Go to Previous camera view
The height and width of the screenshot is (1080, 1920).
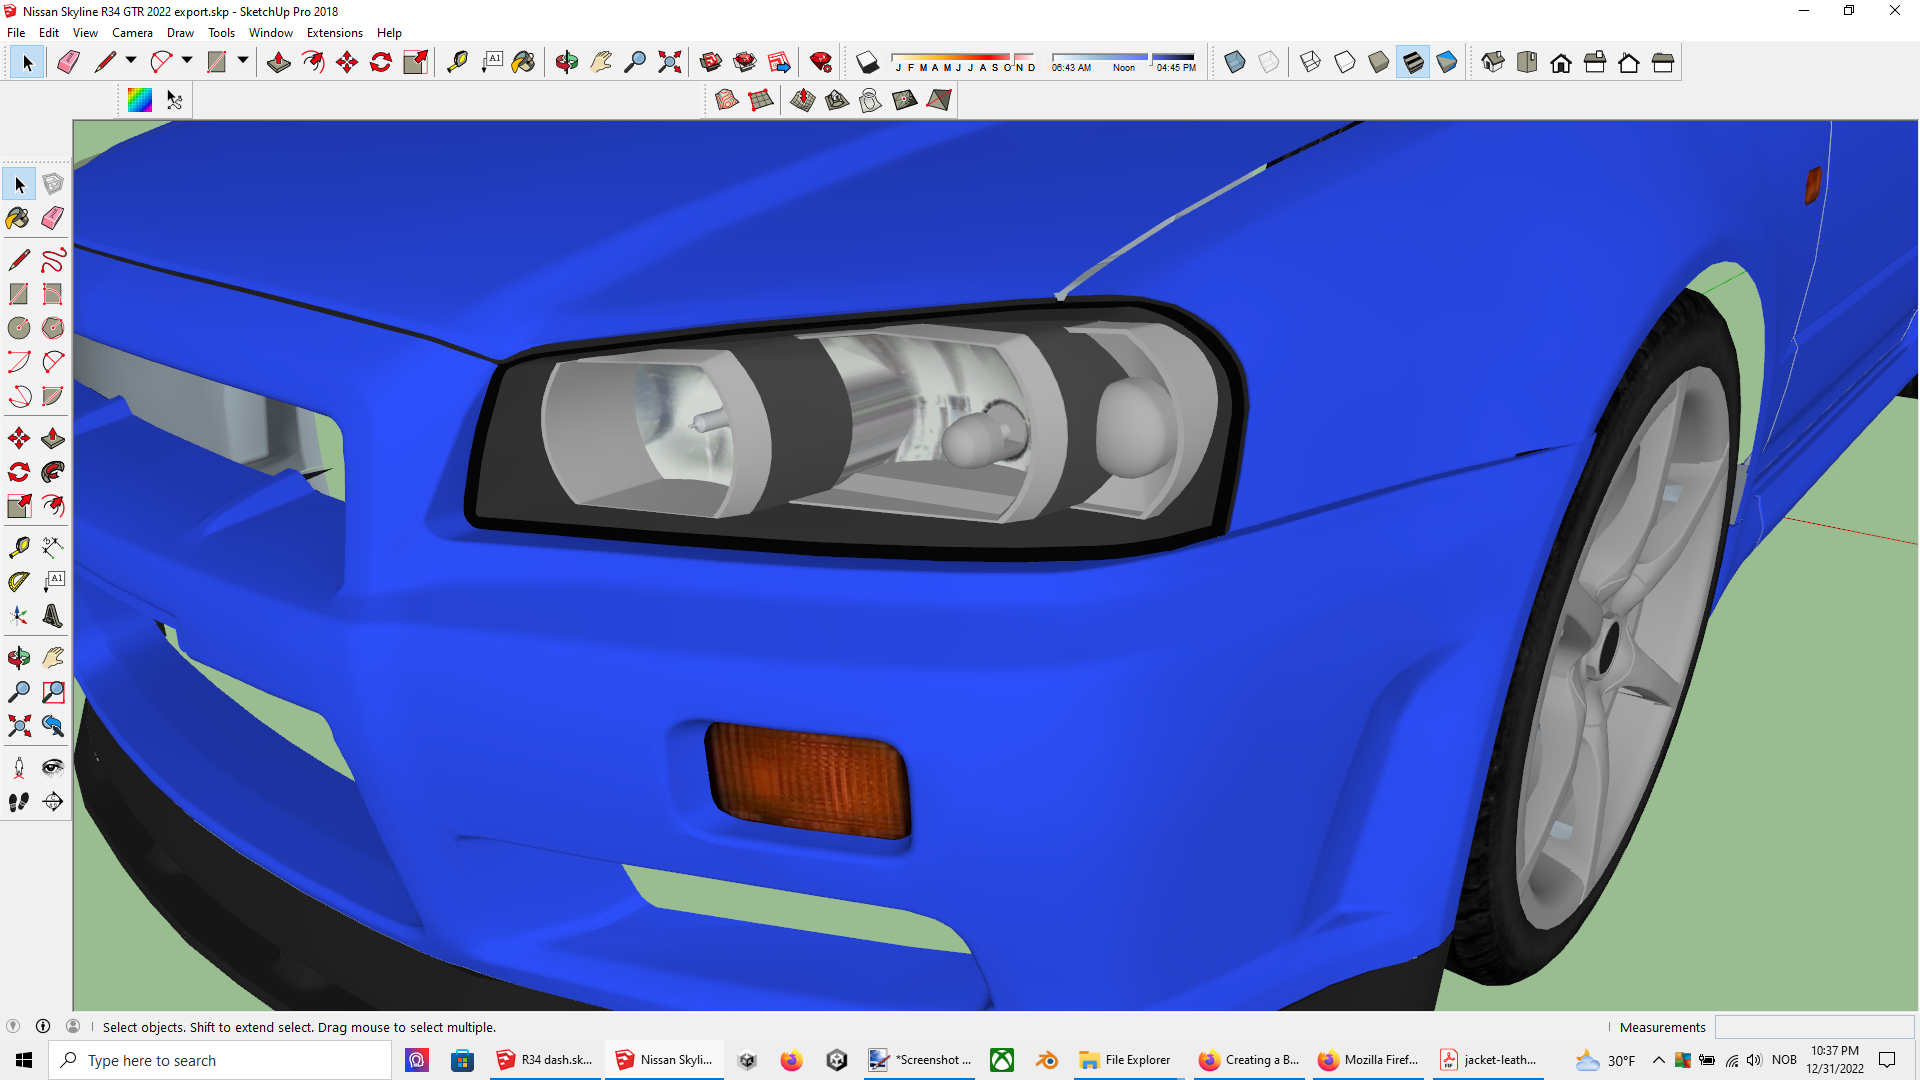pos(53,726)
